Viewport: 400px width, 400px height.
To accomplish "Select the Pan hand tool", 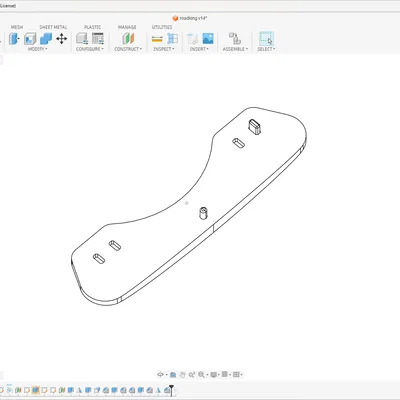I will coord(182,375).
